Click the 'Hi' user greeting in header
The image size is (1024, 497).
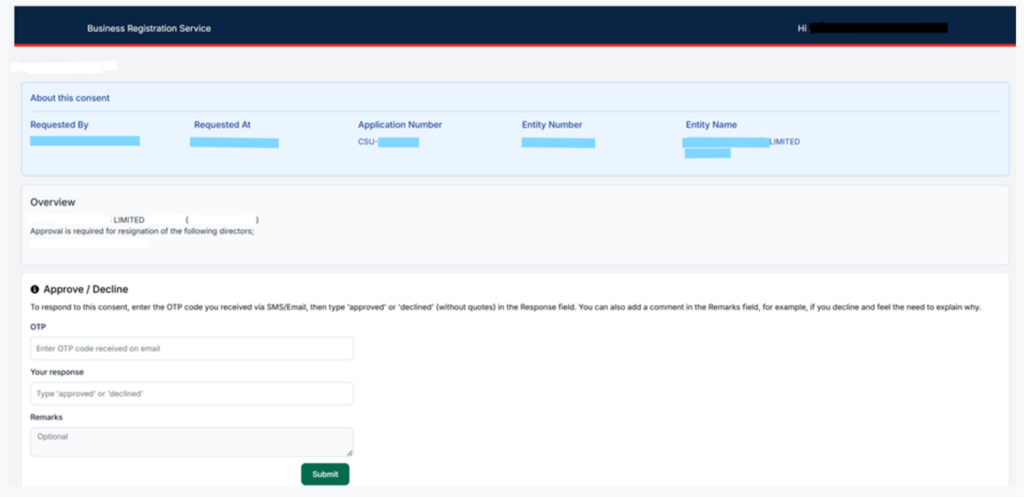click(x=802, y=29)
